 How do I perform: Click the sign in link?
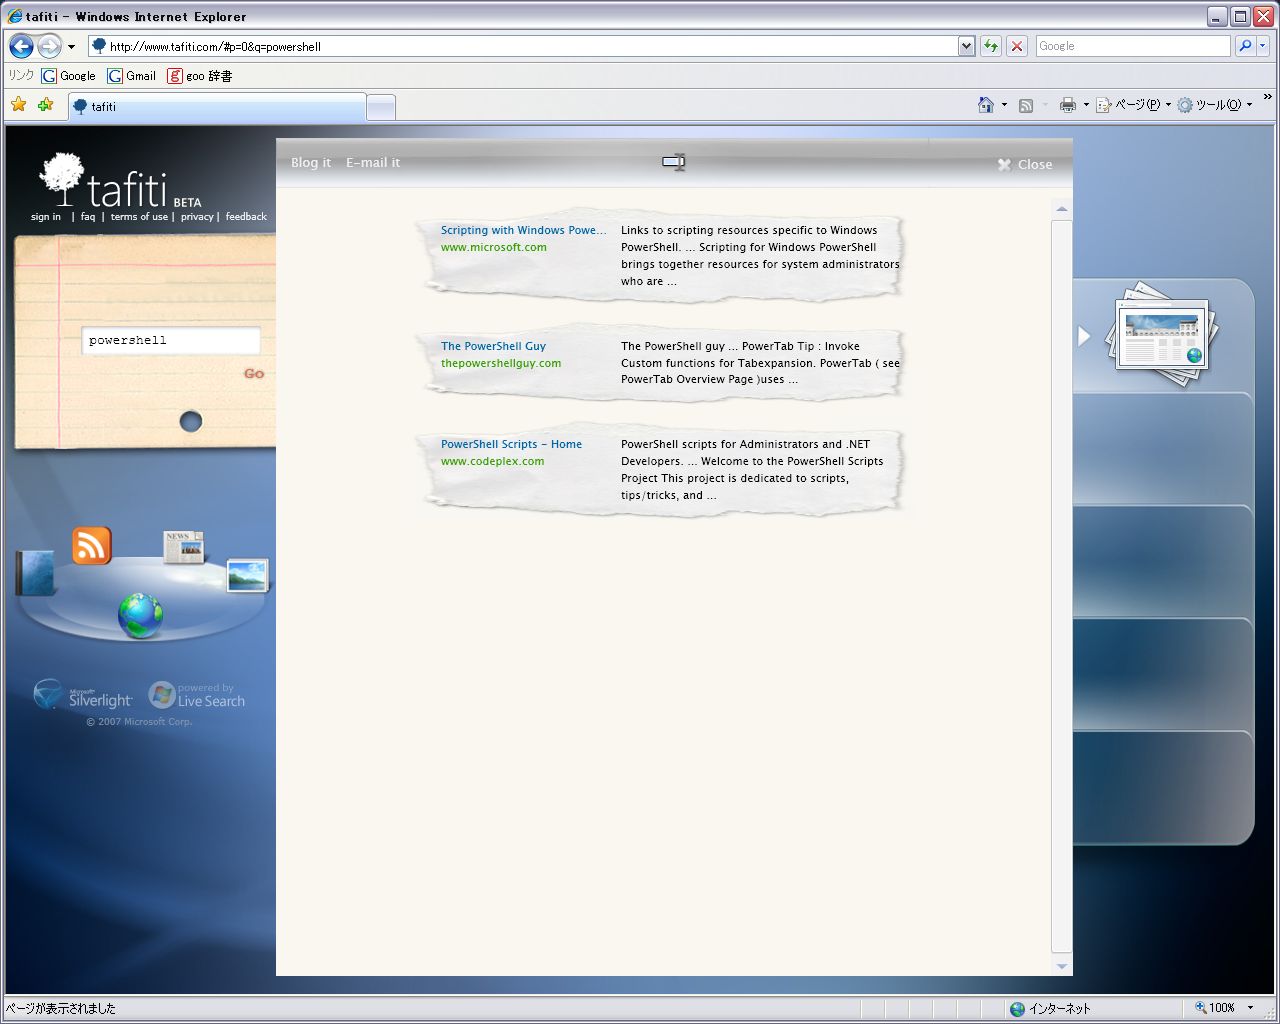(x=46, y=217)
